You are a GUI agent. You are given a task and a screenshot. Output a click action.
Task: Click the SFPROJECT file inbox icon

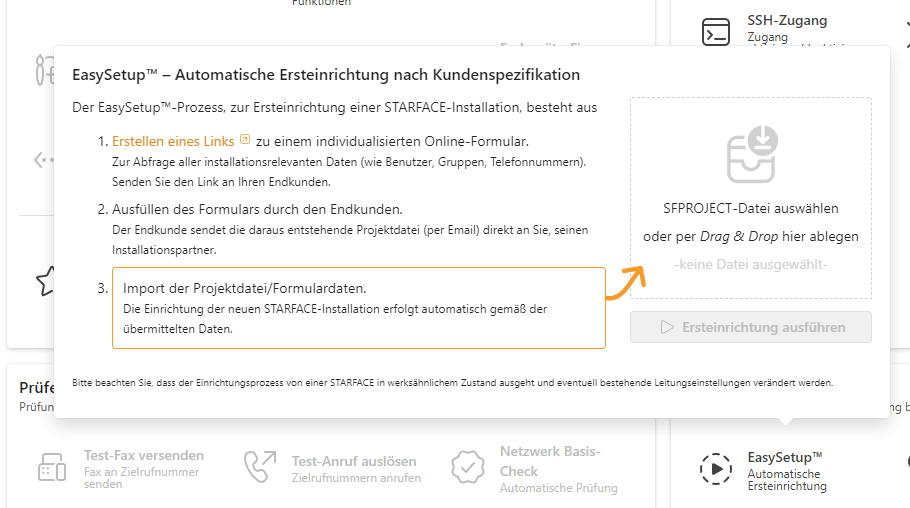(x=752, y=154)
